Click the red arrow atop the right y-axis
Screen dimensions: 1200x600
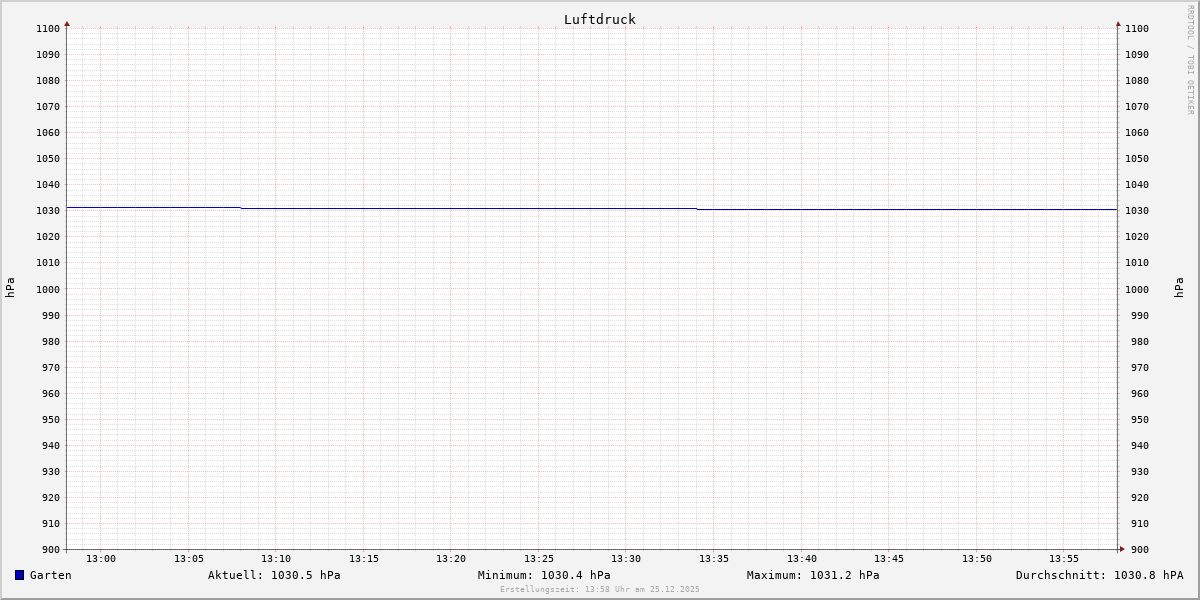(x=1118, y=23)
